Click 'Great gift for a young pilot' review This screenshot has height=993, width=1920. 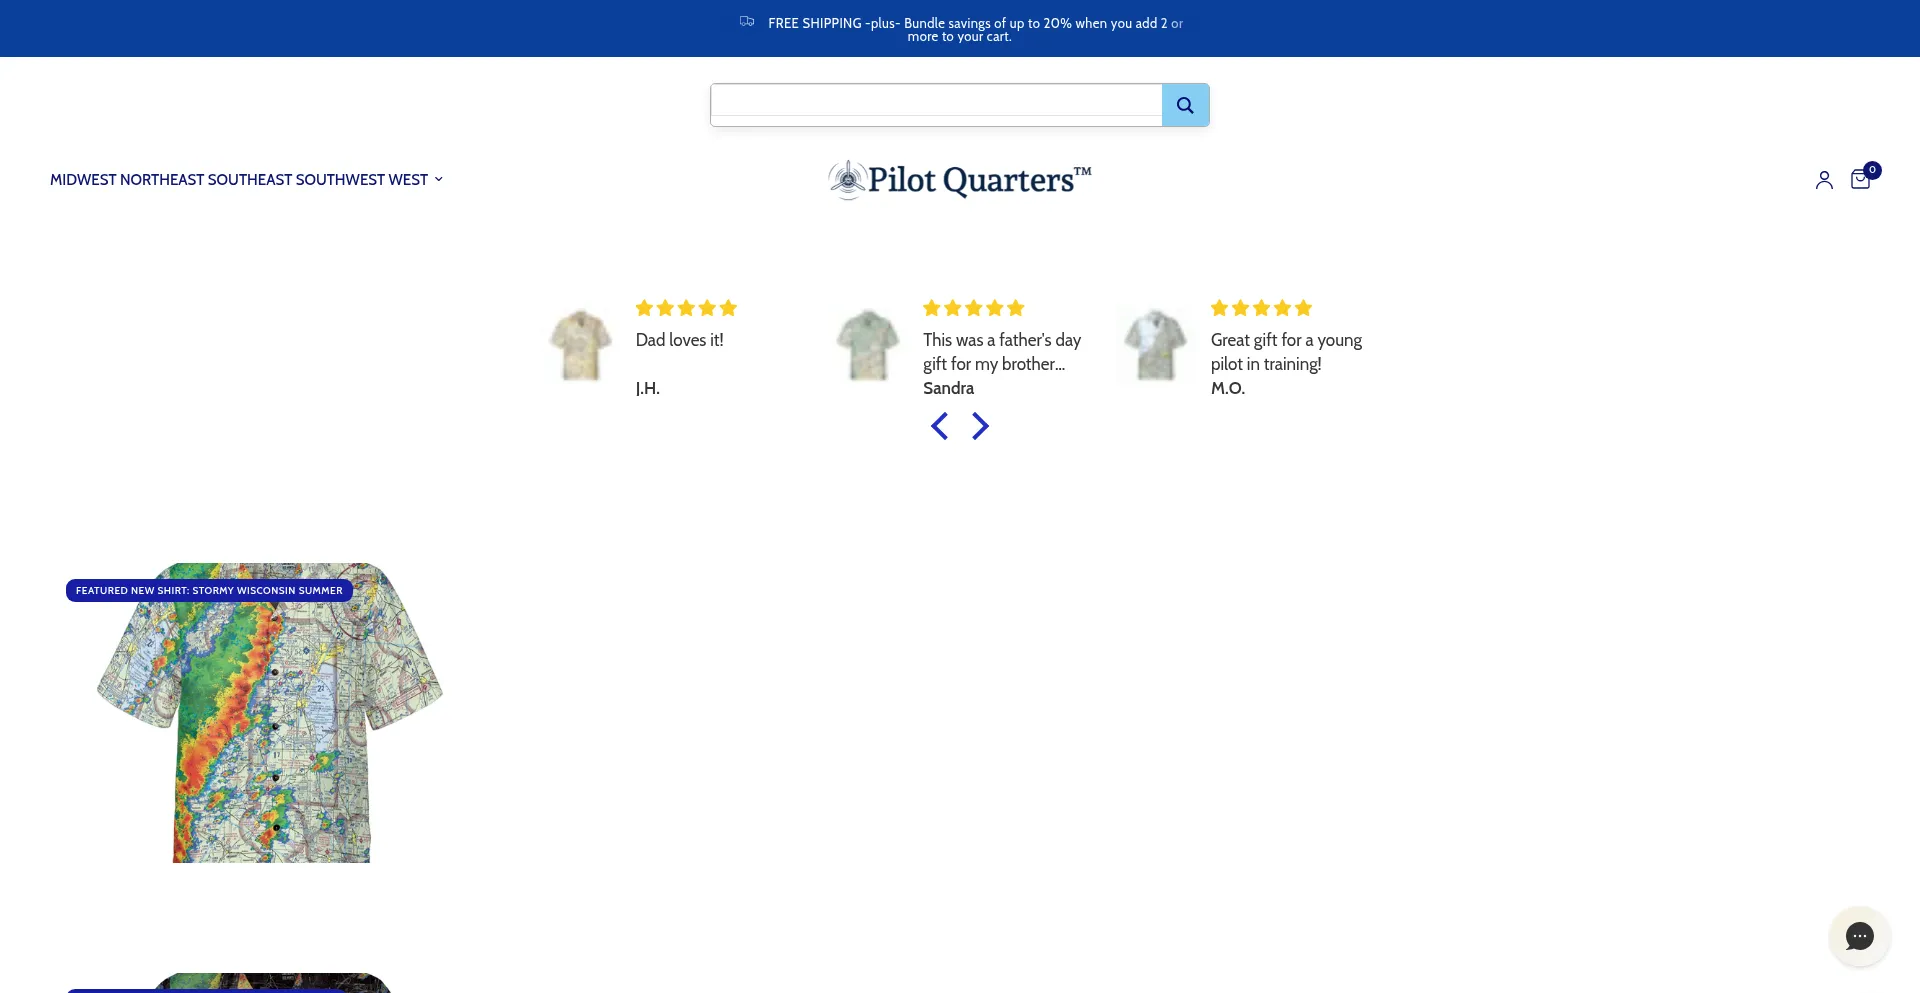pos(1286,352)
